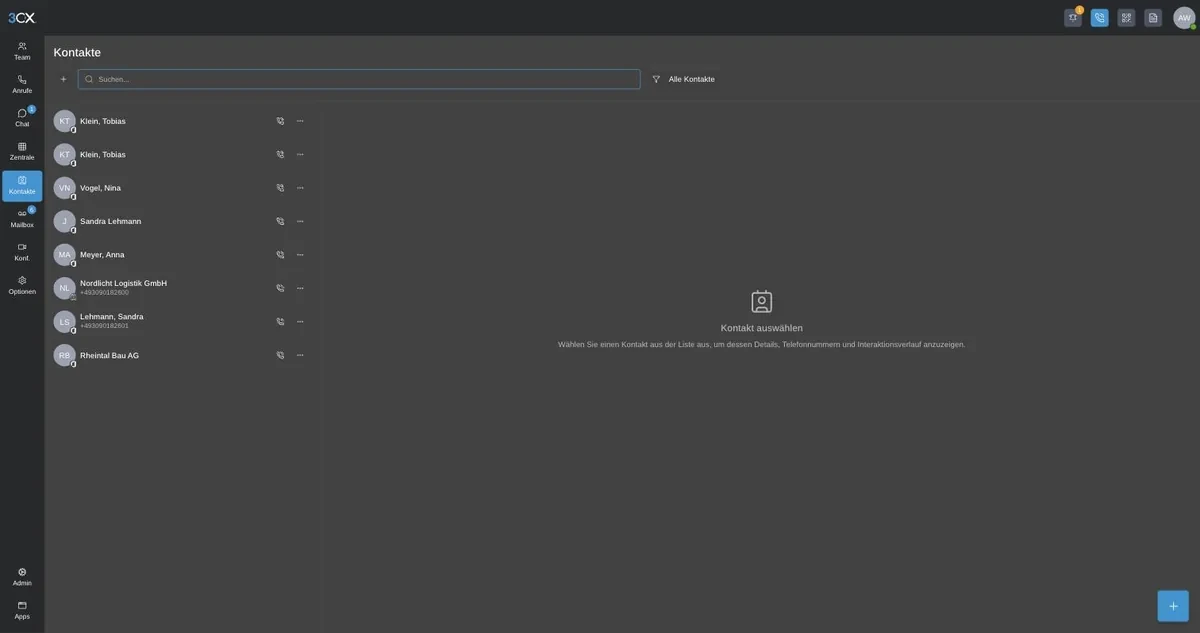1200x633 pixels.
Task: Call Nordlicht Logistik GmbH via phone icon
Action: (x=280, y=288)
